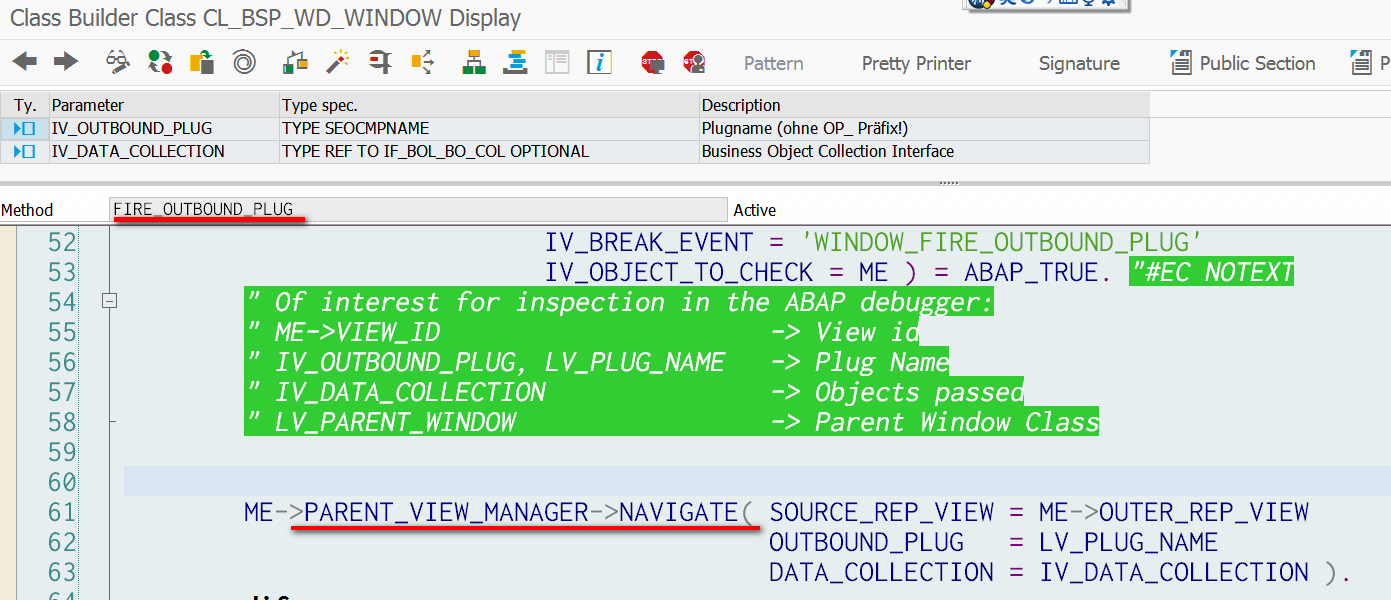1391x600 pixels.
Task: Select the TYPE SEOCMPNAME type spec cell
Action: point(489,128)
